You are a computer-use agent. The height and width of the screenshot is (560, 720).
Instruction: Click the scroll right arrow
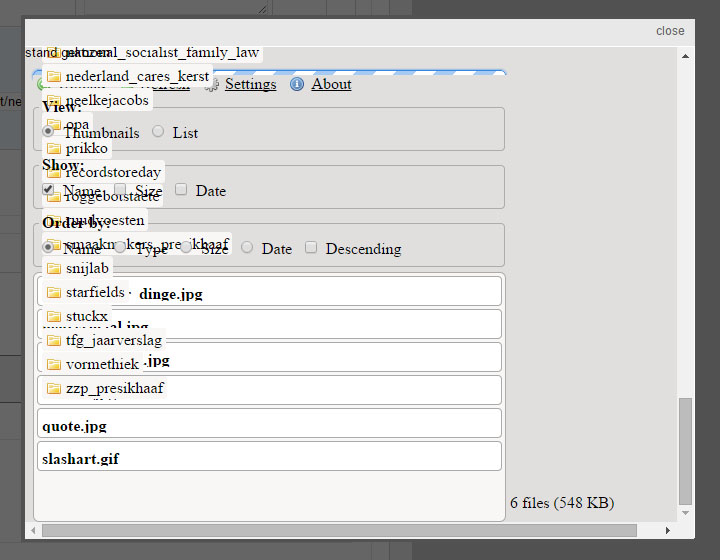point(668,531)
